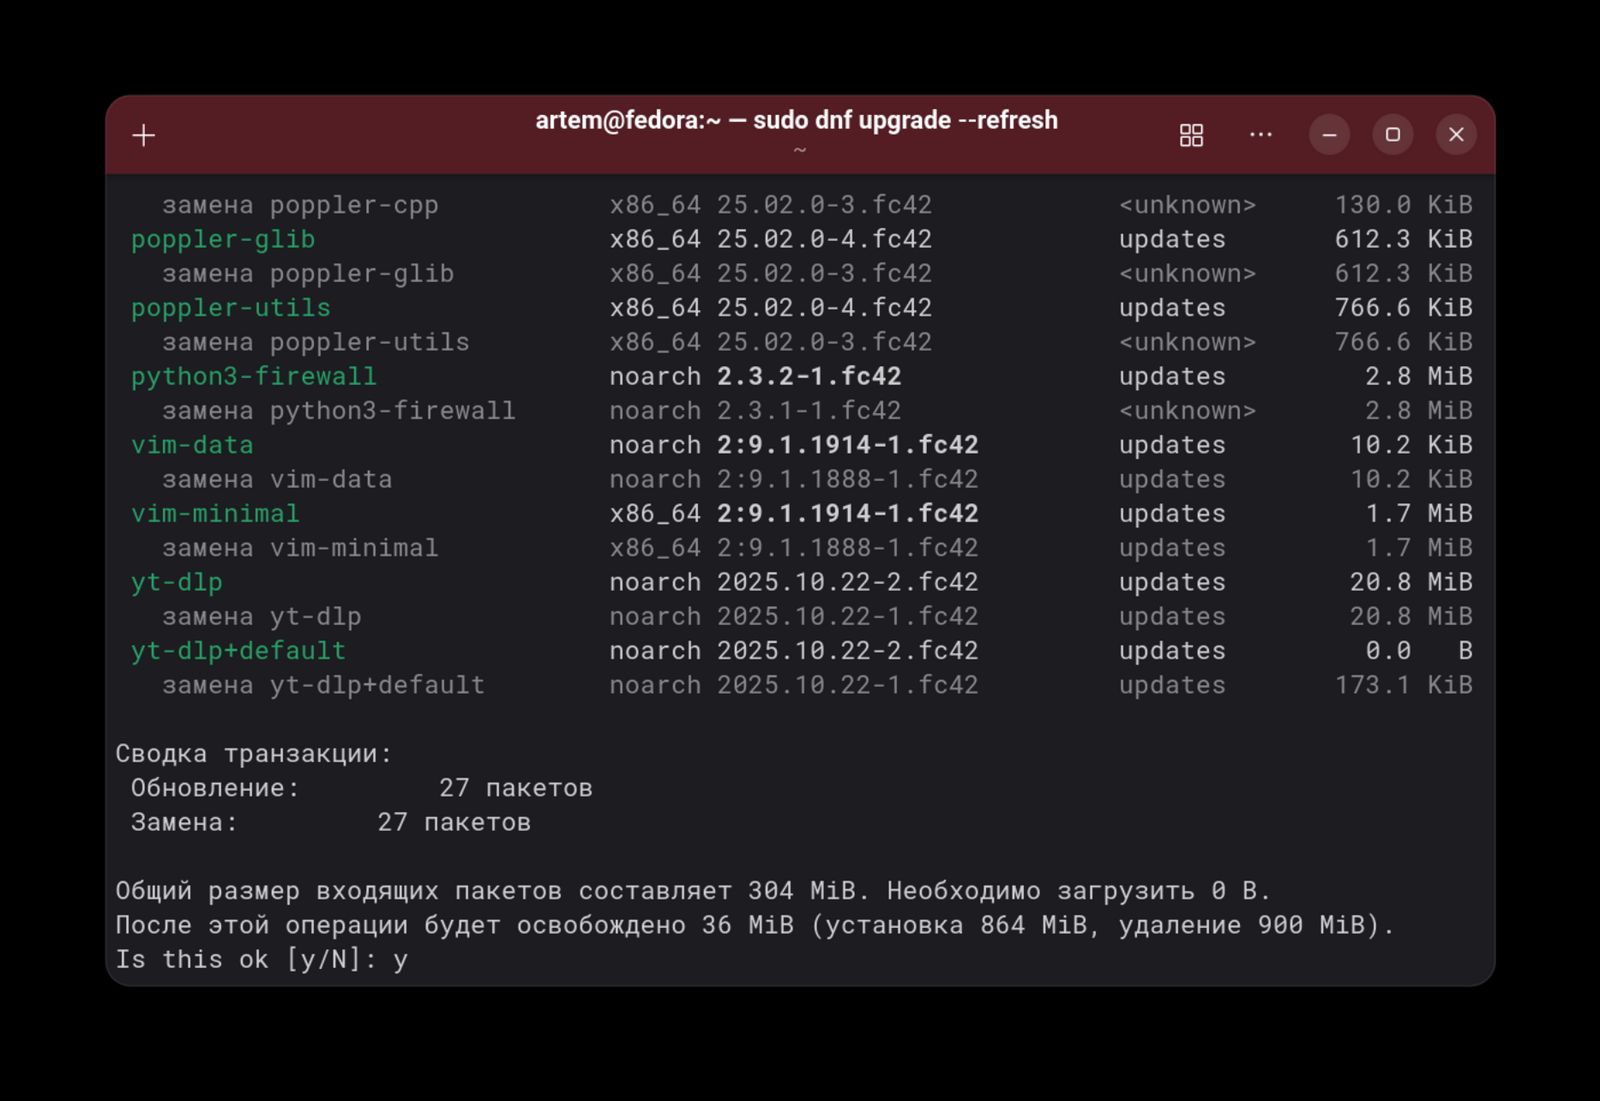Viewport: 1600px width, 1101px height.
Task: Click the gray 'замена poppler-cpp' entry
Action: pos(300,205)
